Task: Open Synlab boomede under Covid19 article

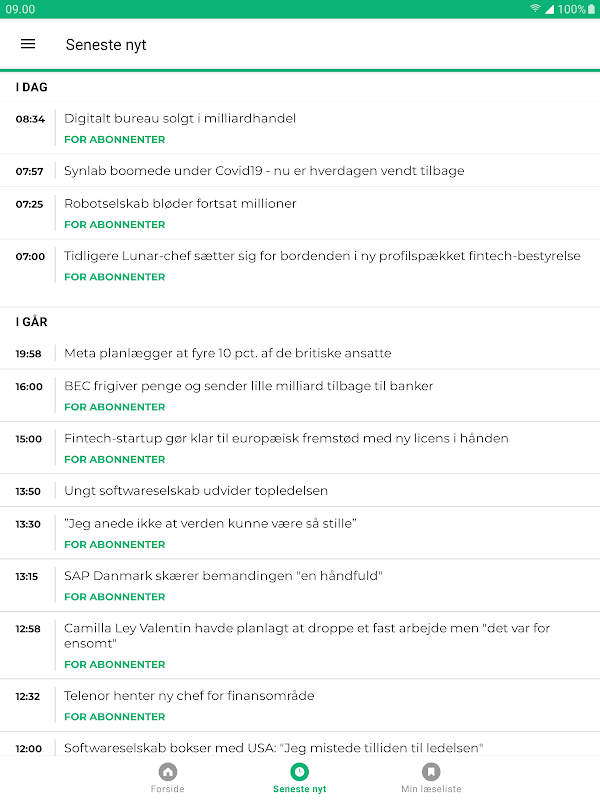Action: [300, 170]
